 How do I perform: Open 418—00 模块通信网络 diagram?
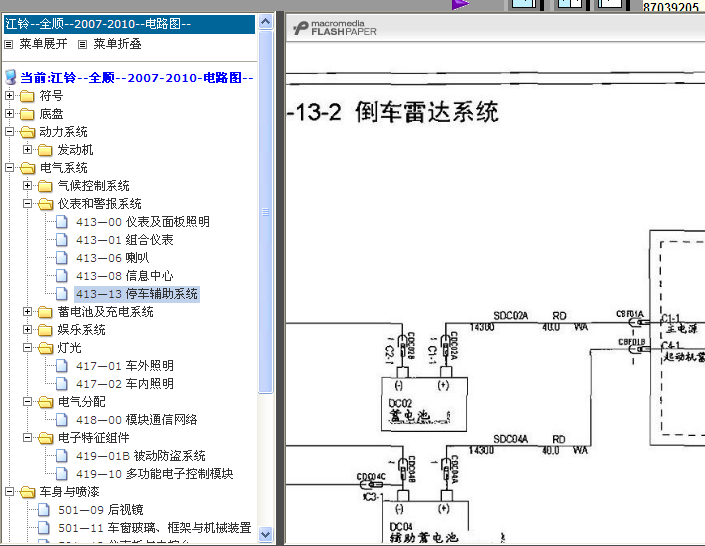click(137, 420)
